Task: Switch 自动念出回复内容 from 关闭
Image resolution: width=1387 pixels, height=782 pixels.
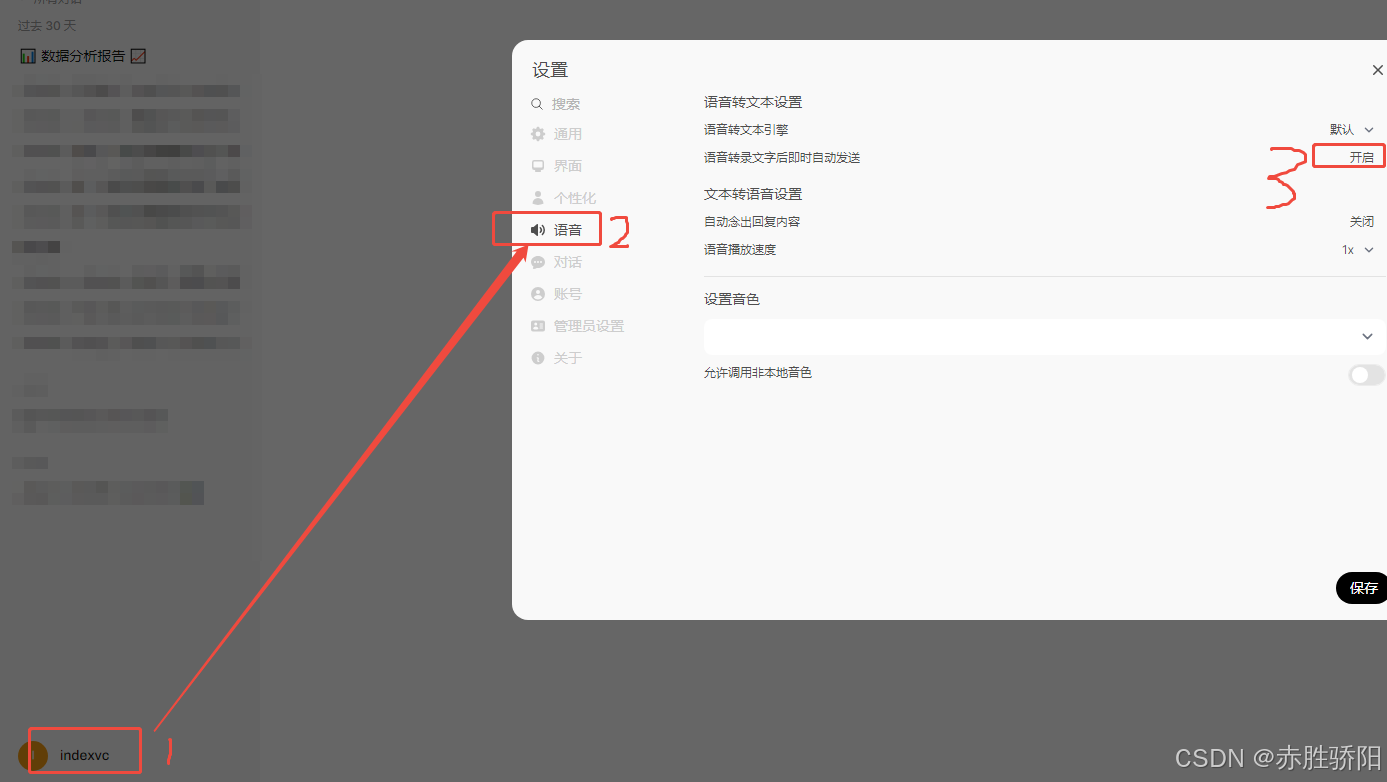Action: click(x=1361, y=221)
